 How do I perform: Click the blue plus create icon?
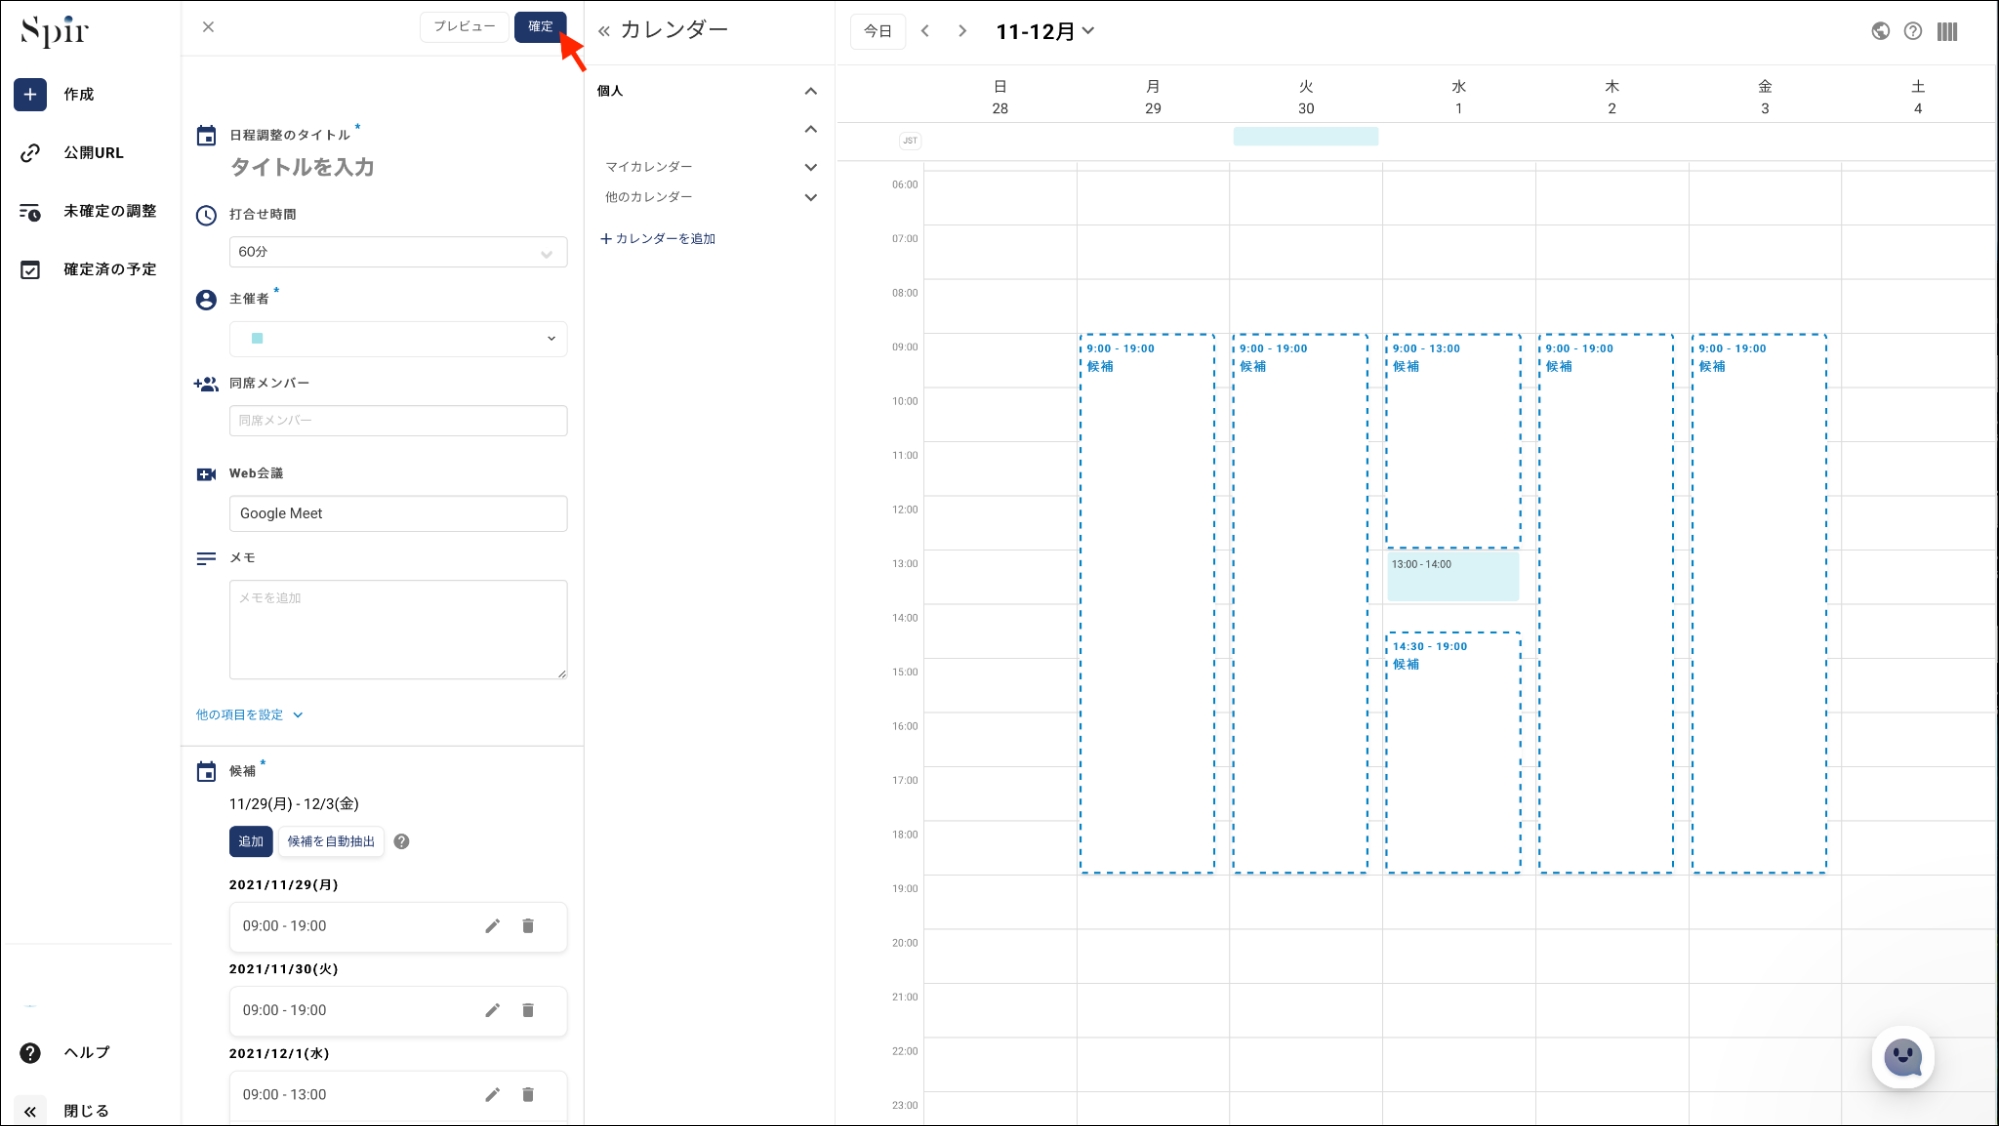[30, 94]
